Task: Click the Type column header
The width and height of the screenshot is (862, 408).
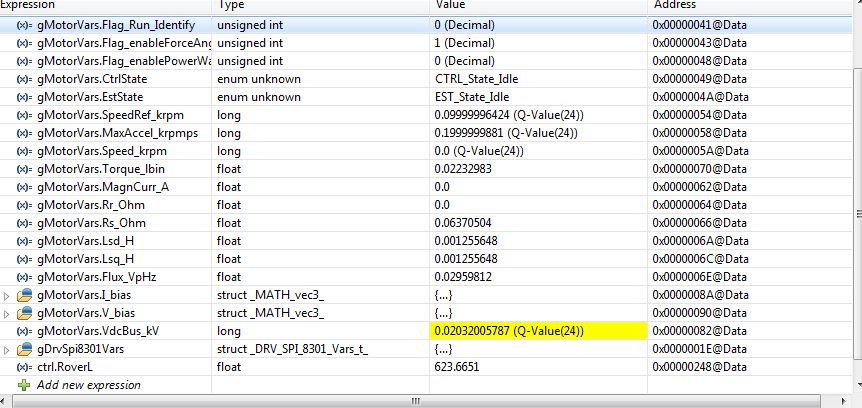Action: [x=321, y=5]
